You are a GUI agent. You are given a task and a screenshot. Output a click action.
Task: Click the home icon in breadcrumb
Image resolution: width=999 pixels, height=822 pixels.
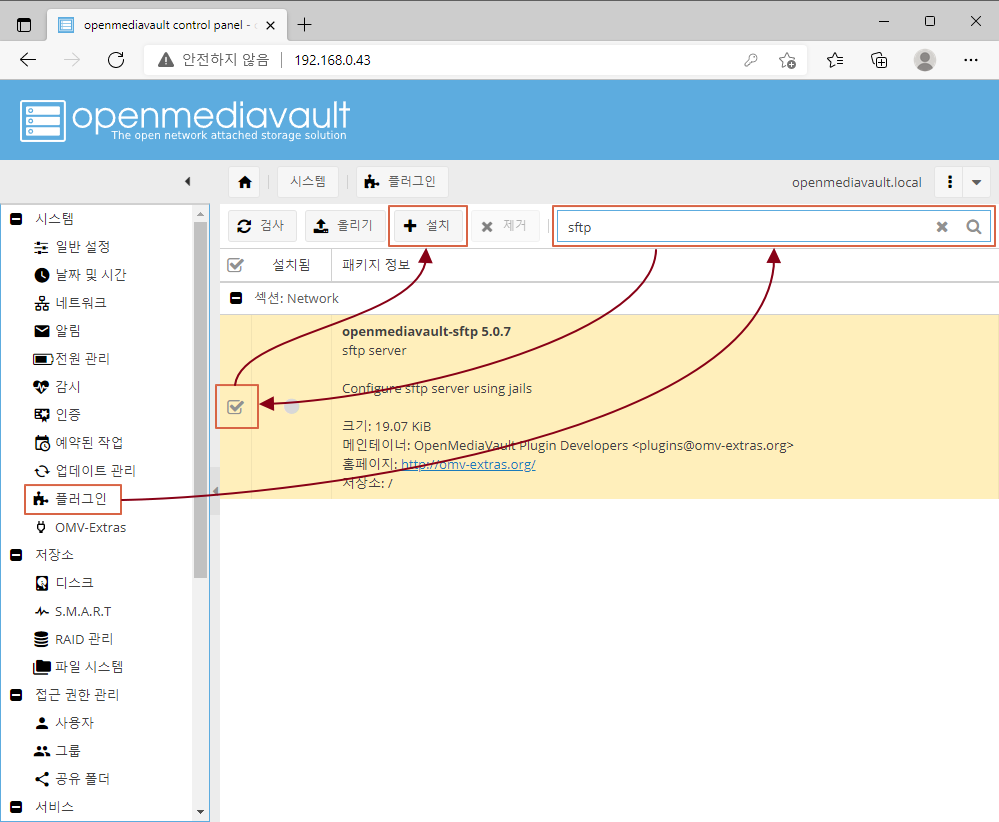[245, 182]
